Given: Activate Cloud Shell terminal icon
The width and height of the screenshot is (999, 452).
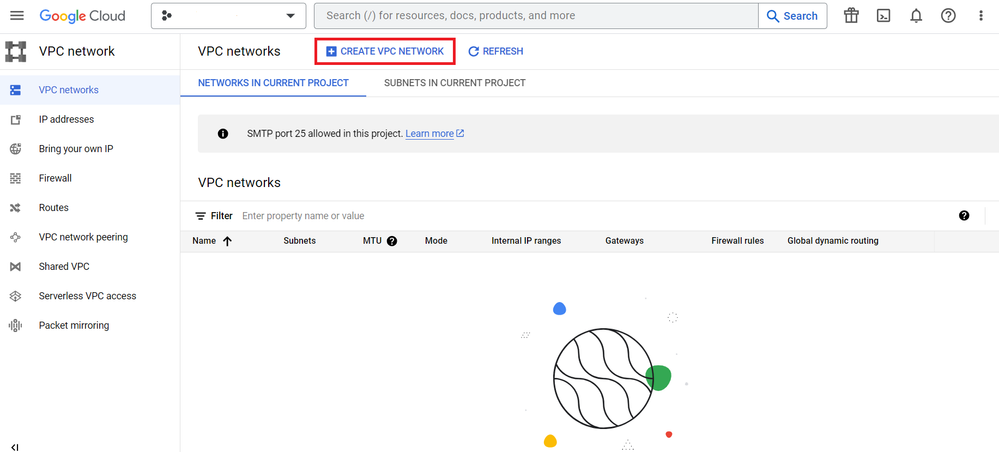Looking at the screenshot, I should click(883, 16).
